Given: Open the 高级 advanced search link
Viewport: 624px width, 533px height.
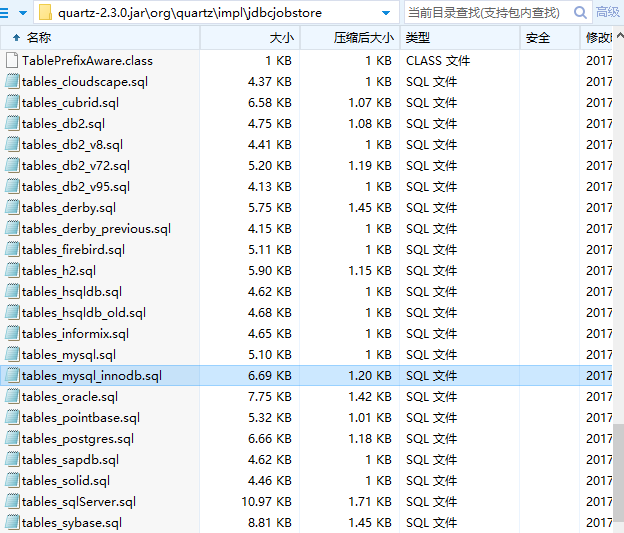Looking at the screenshot, I should pyautogui.click(x=608, y=12).
